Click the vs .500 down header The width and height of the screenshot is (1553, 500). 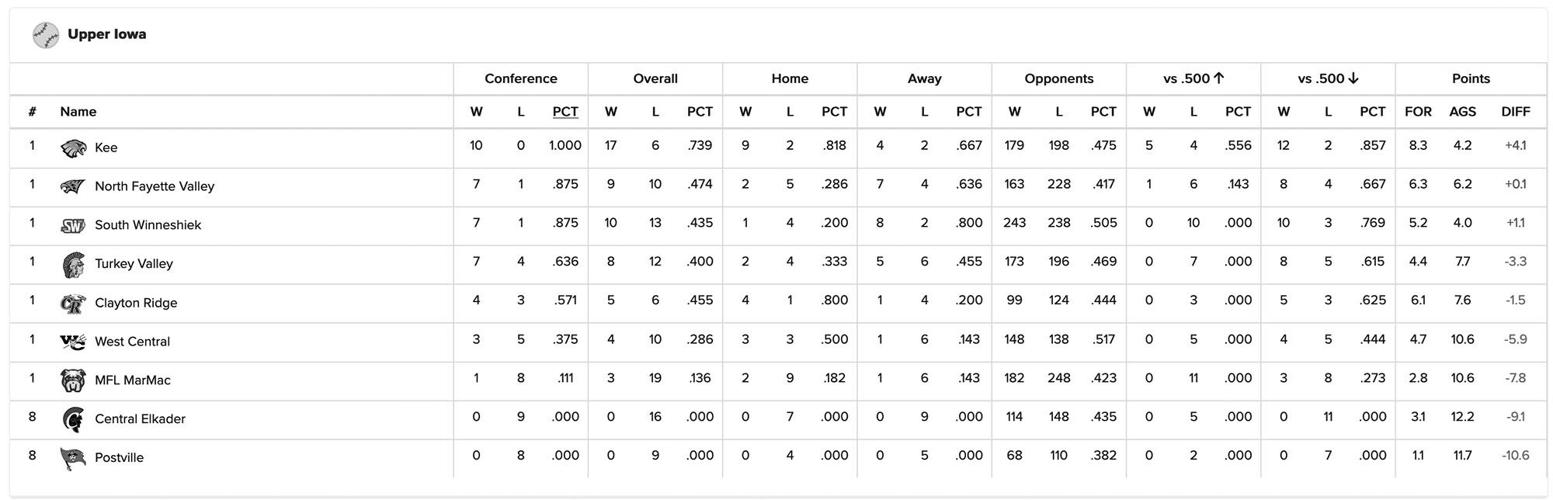(1328, 79)
